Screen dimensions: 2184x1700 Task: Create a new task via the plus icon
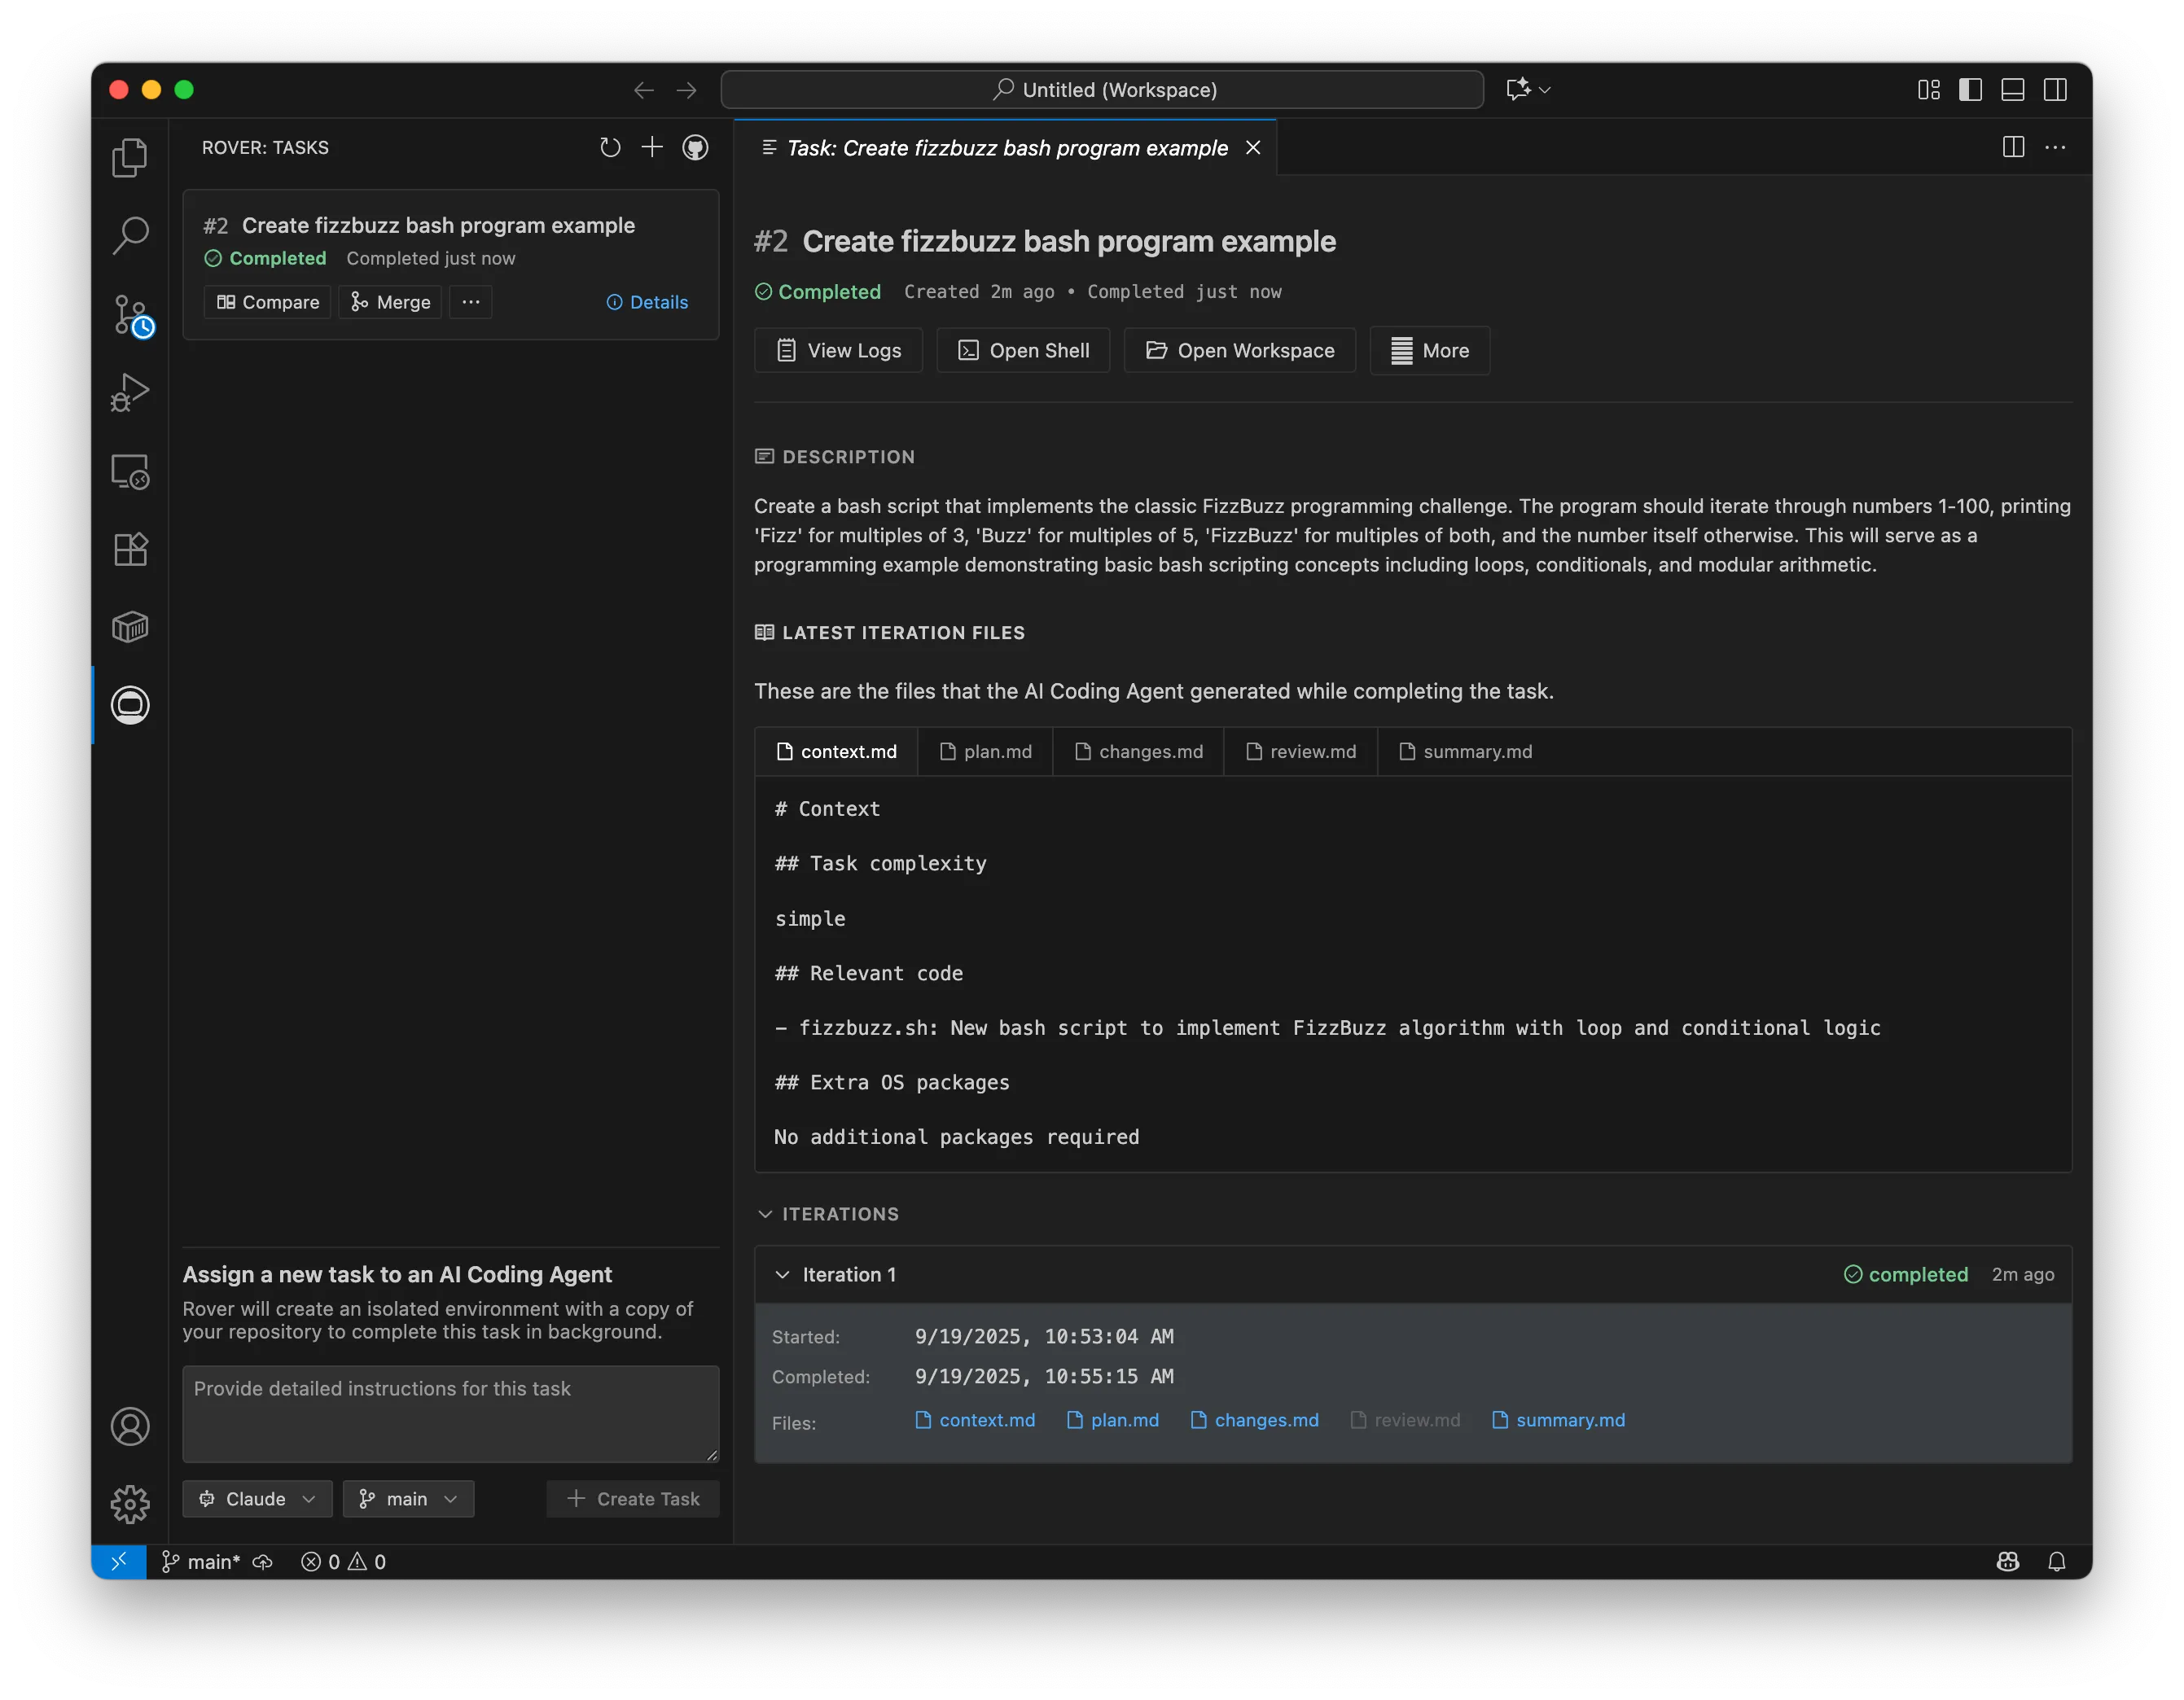tap(652, 147)
